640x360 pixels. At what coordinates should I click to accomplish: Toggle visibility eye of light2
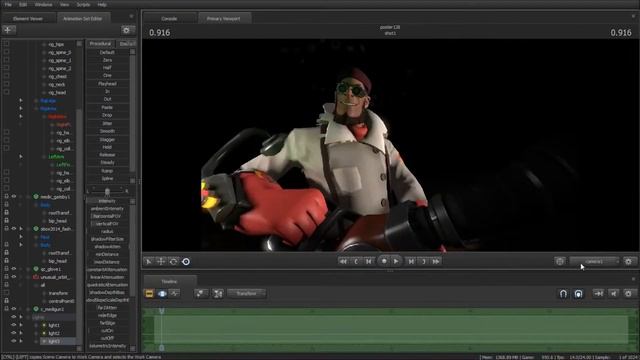click(13, 333)
